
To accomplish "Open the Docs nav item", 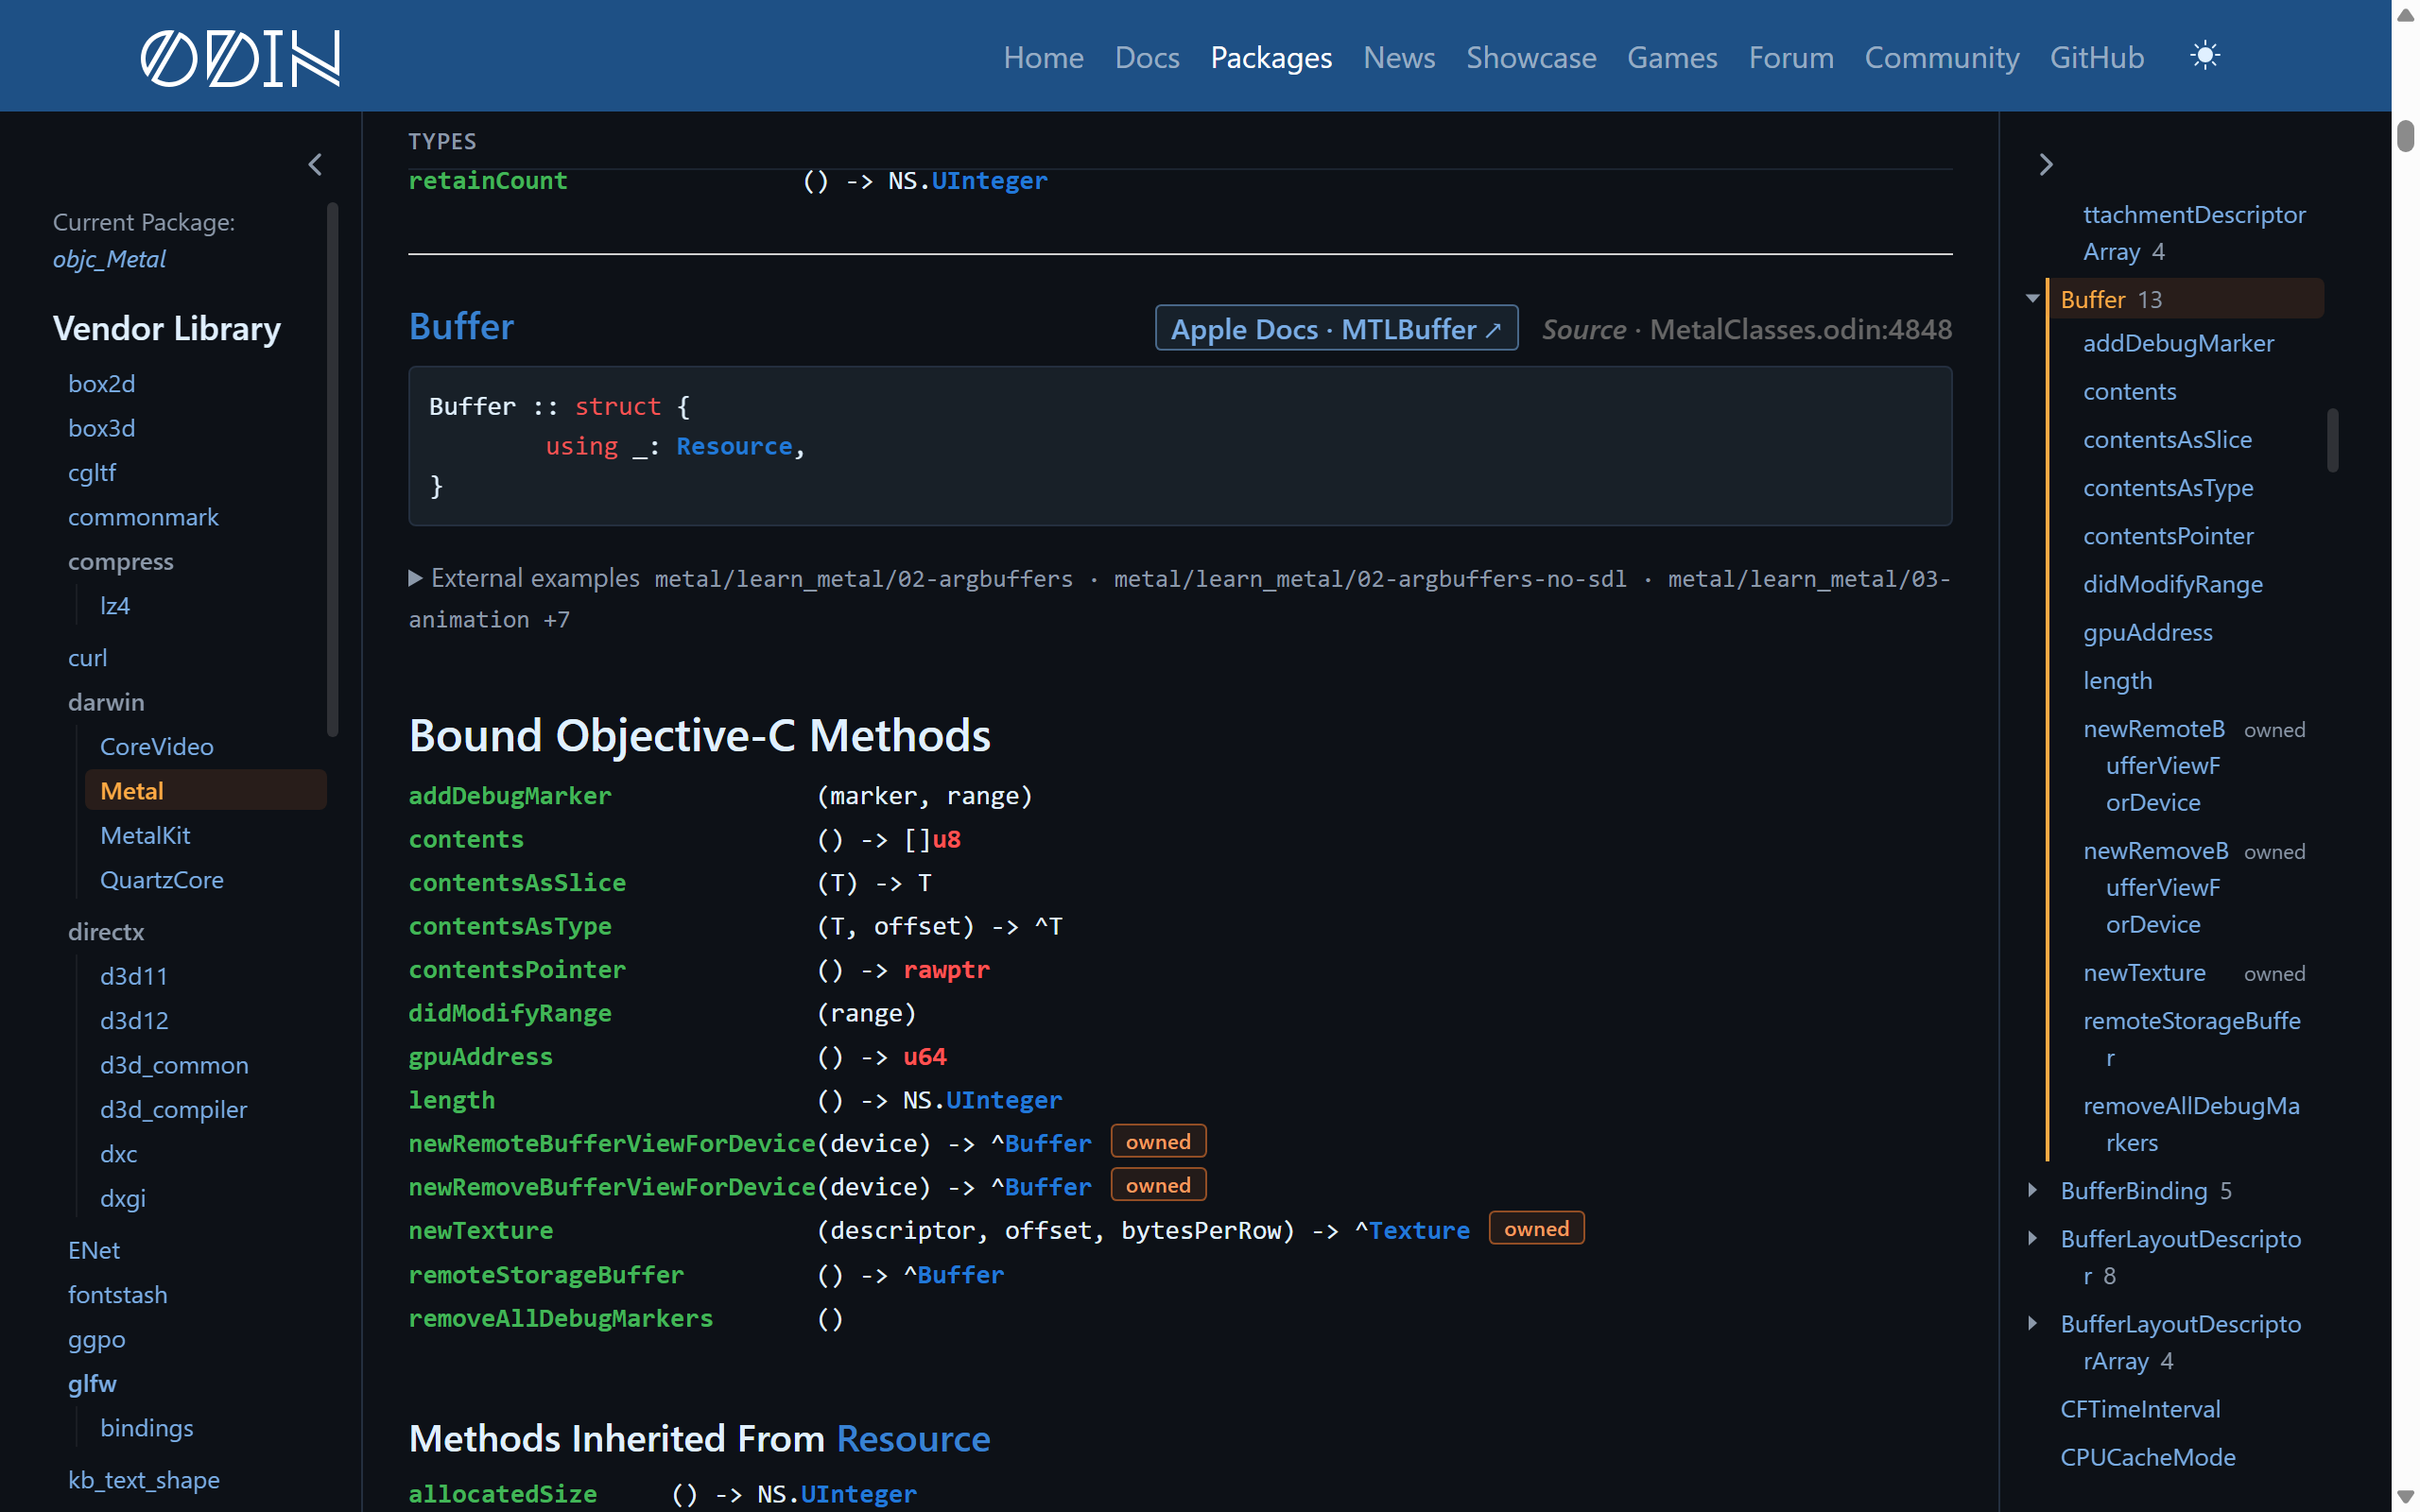I will click(1147, 57).
